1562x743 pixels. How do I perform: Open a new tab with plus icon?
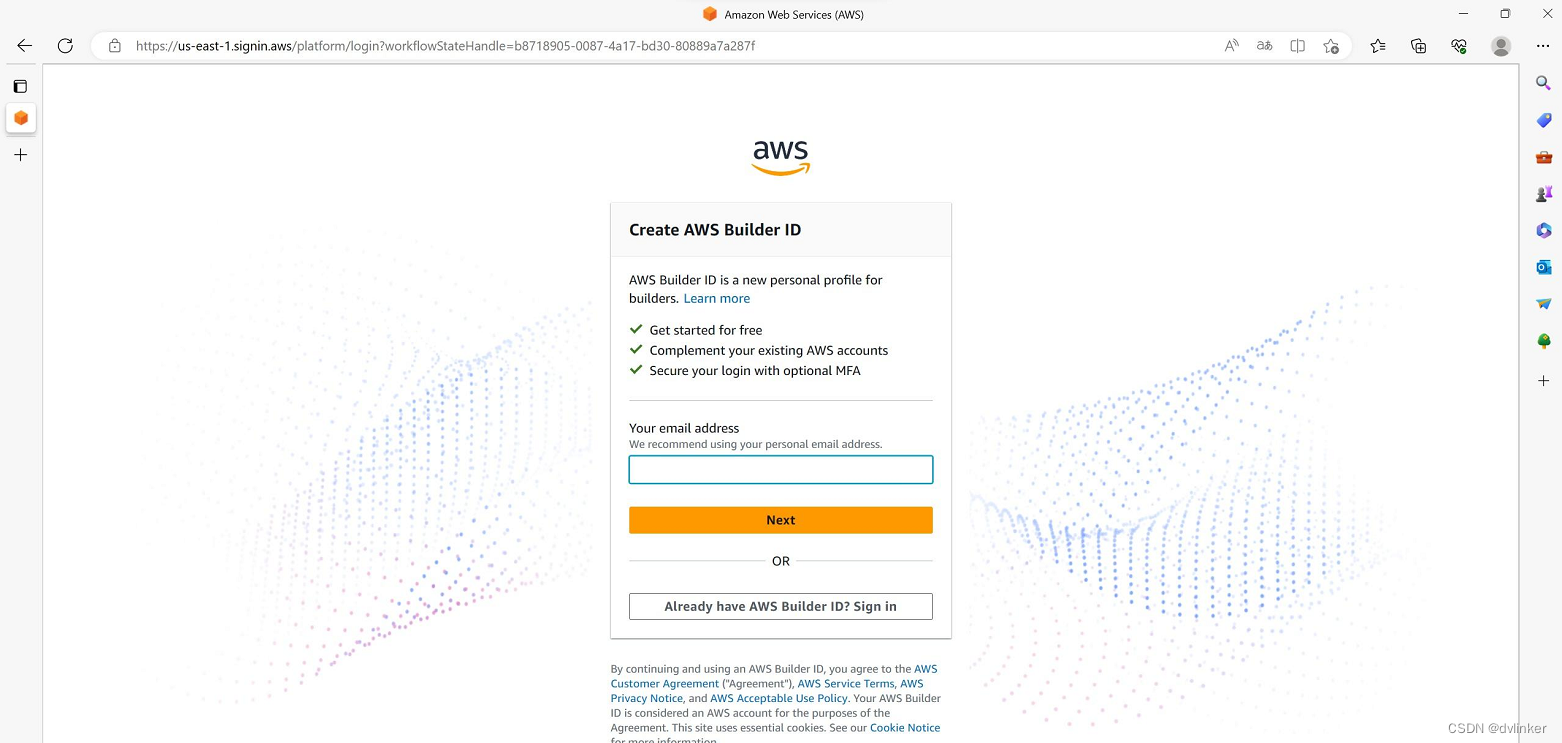point(20,155)
